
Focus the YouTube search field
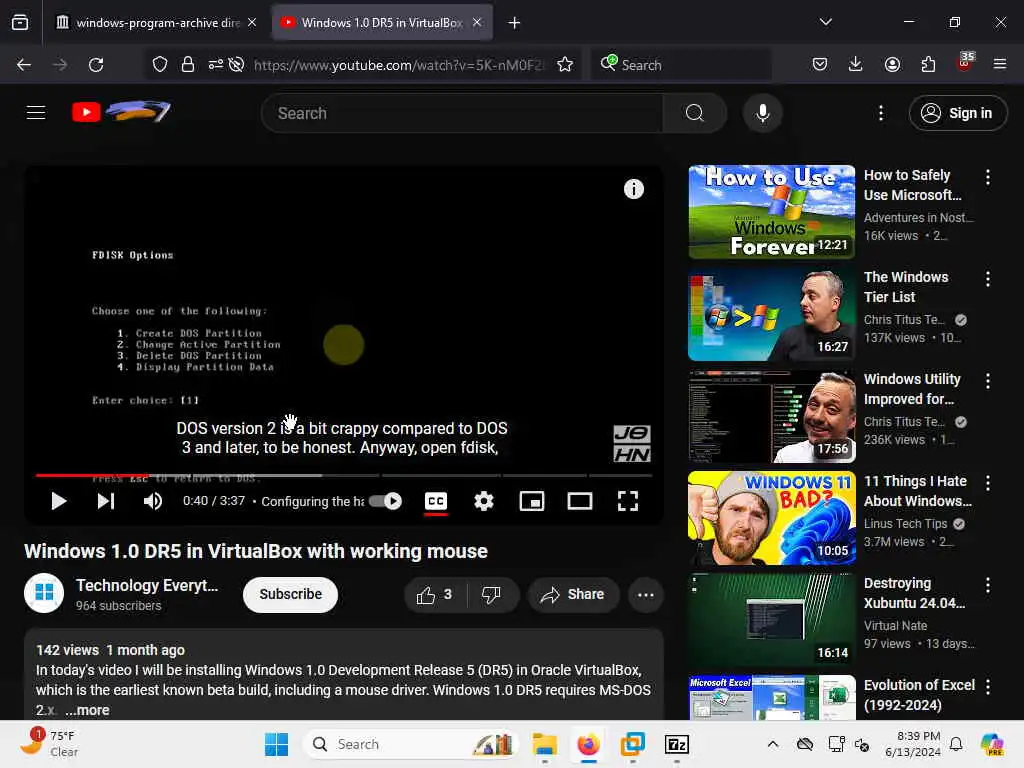click(462, 113)
